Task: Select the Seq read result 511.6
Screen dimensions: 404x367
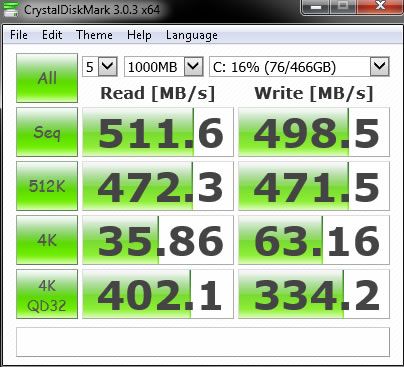Action: (158, 132)
